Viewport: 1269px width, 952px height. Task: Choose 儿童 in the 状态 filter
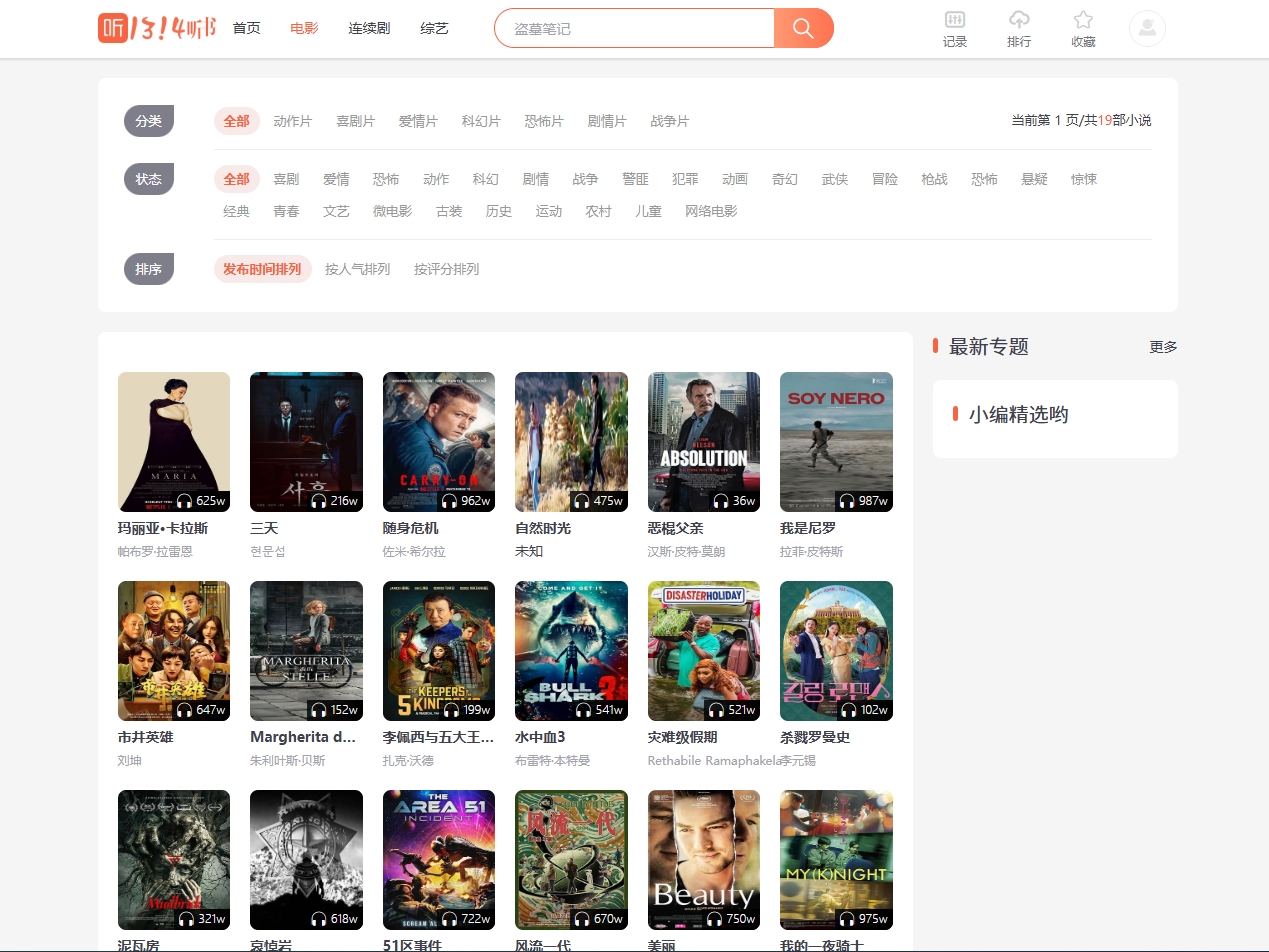(x=648, y=211)
